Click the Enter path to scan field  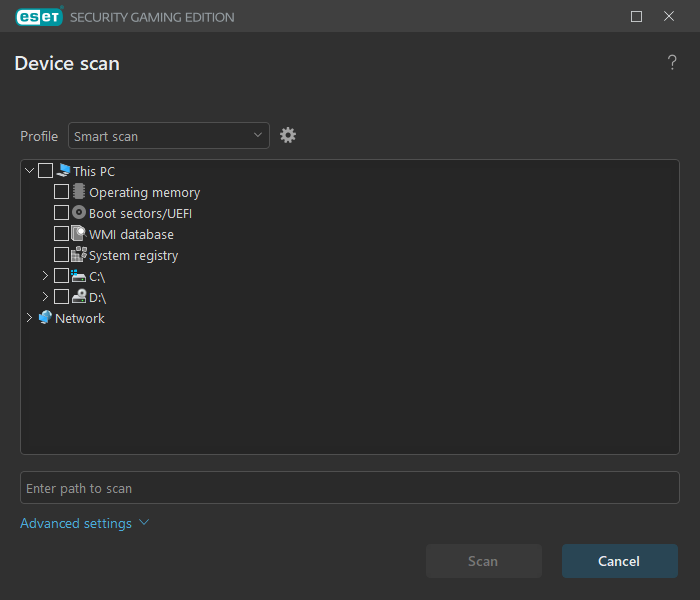point(350,488)
